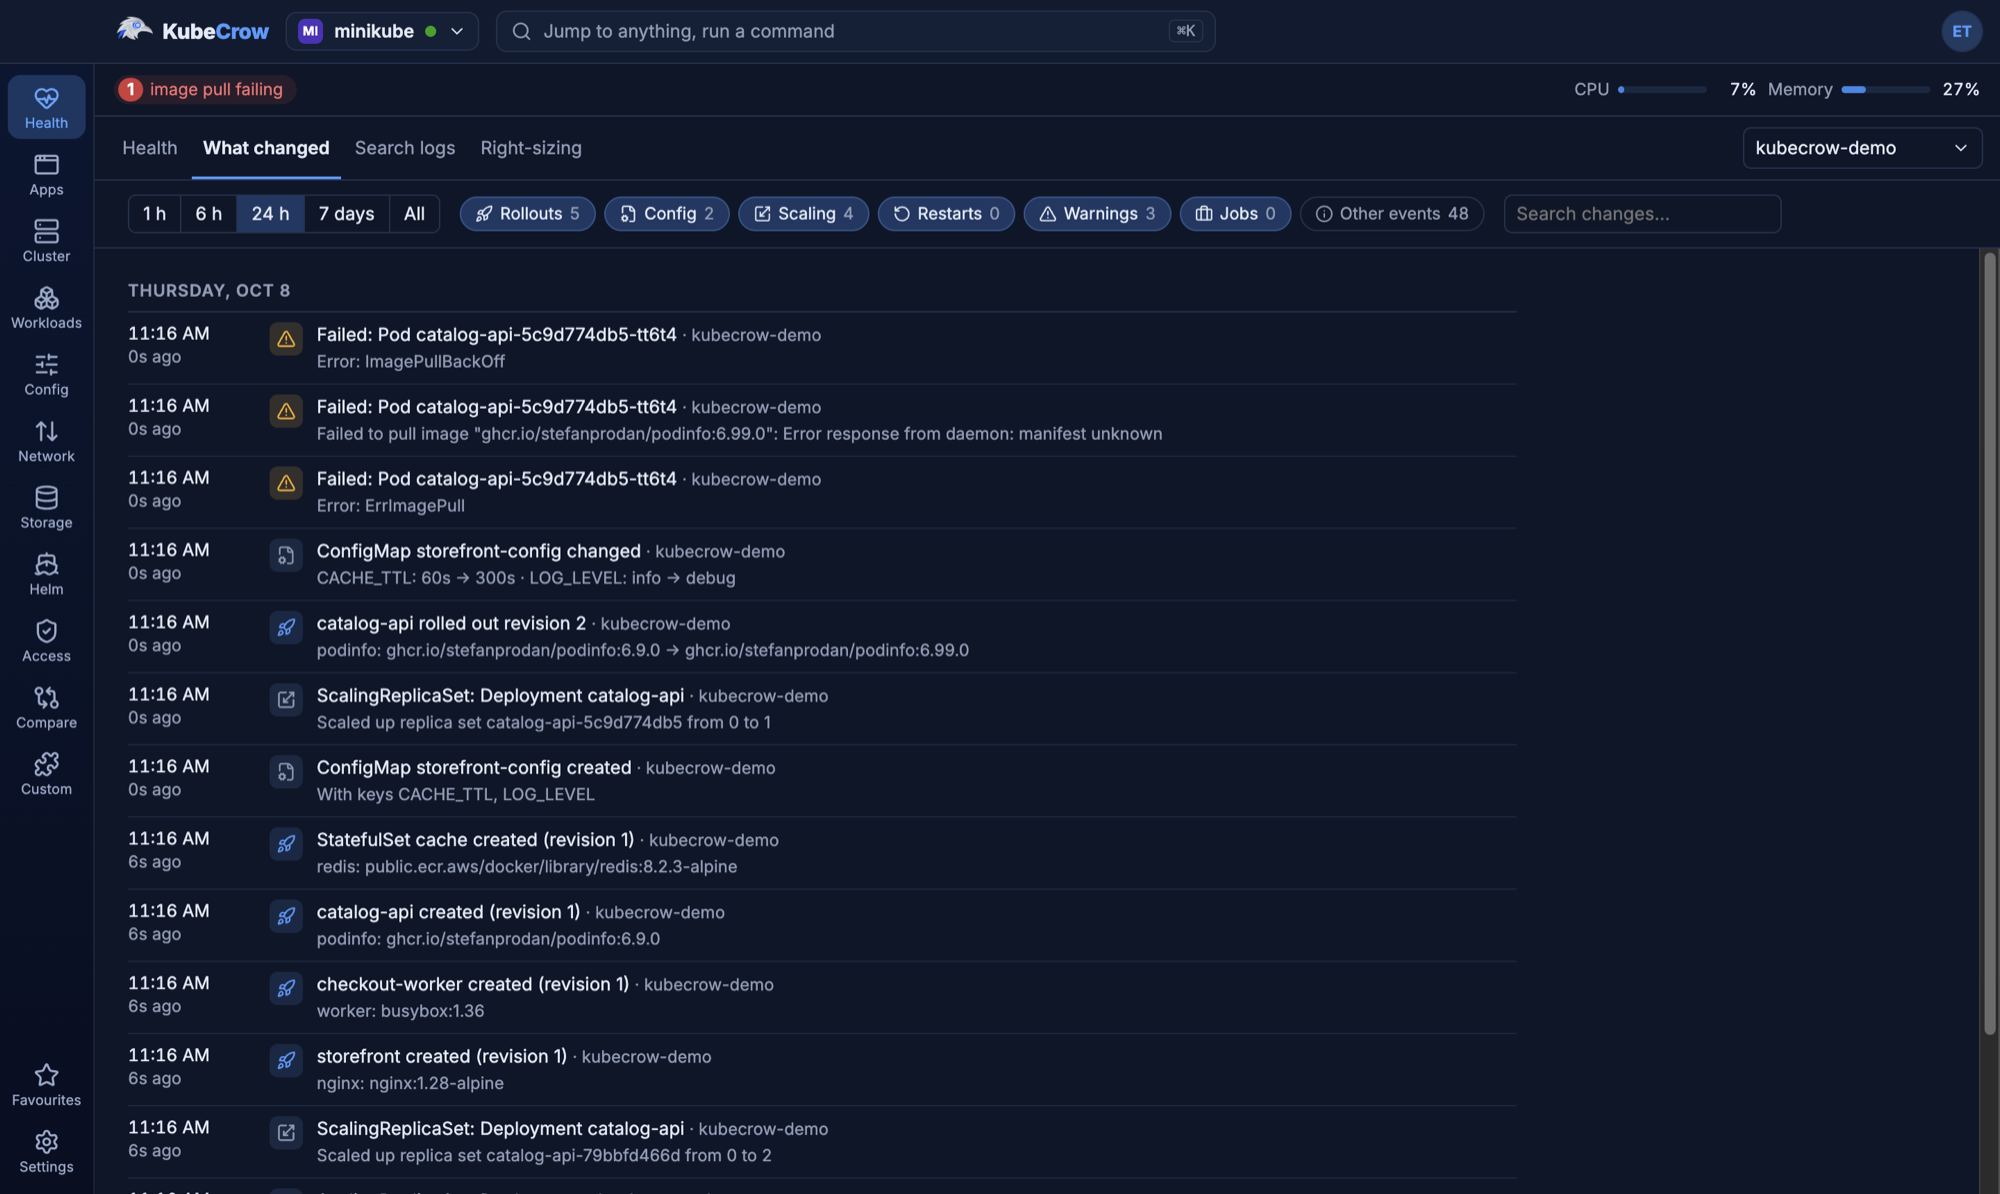Click warning icon on ImagePullBackOff event
2000x1194 pixels.
click(x=286, y=339)
